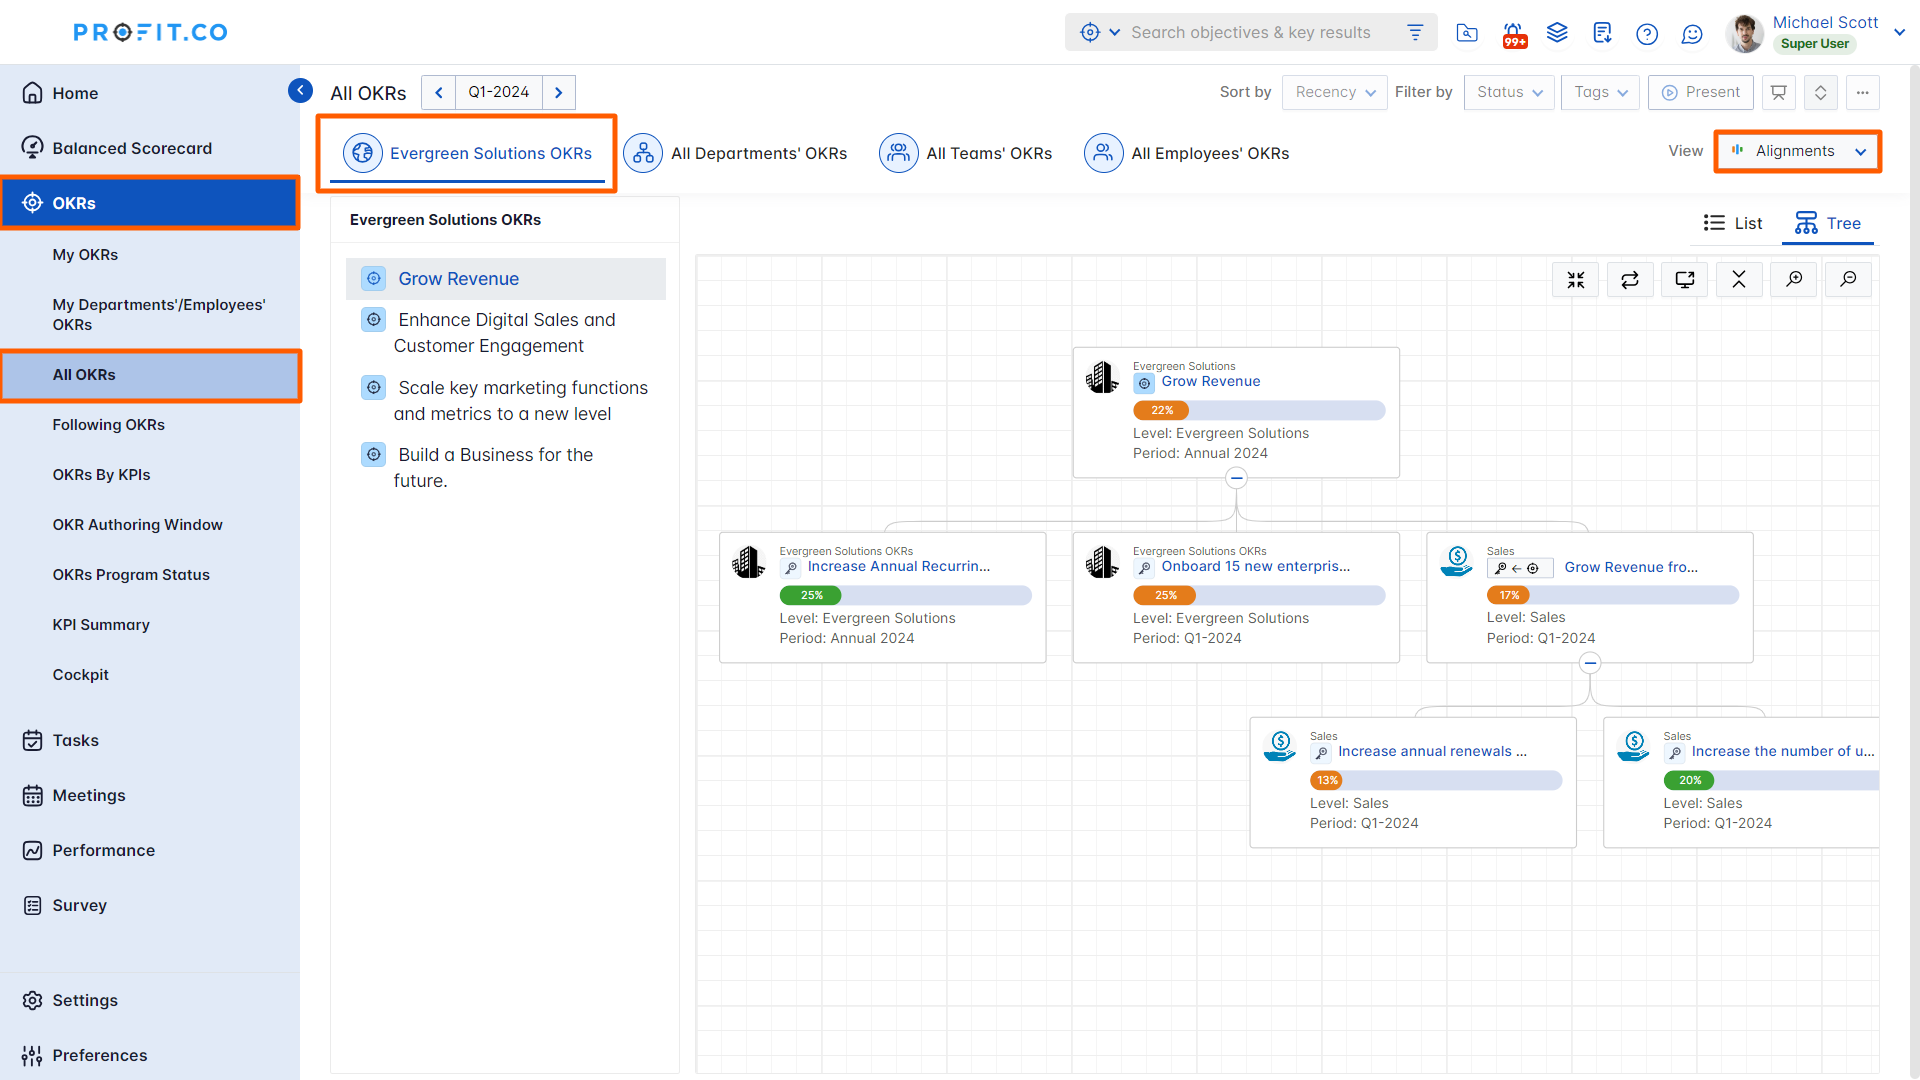Expand the Recency sort dropdown
This screenshot has height=1080, width=1920.
(x=1334, y=92)
